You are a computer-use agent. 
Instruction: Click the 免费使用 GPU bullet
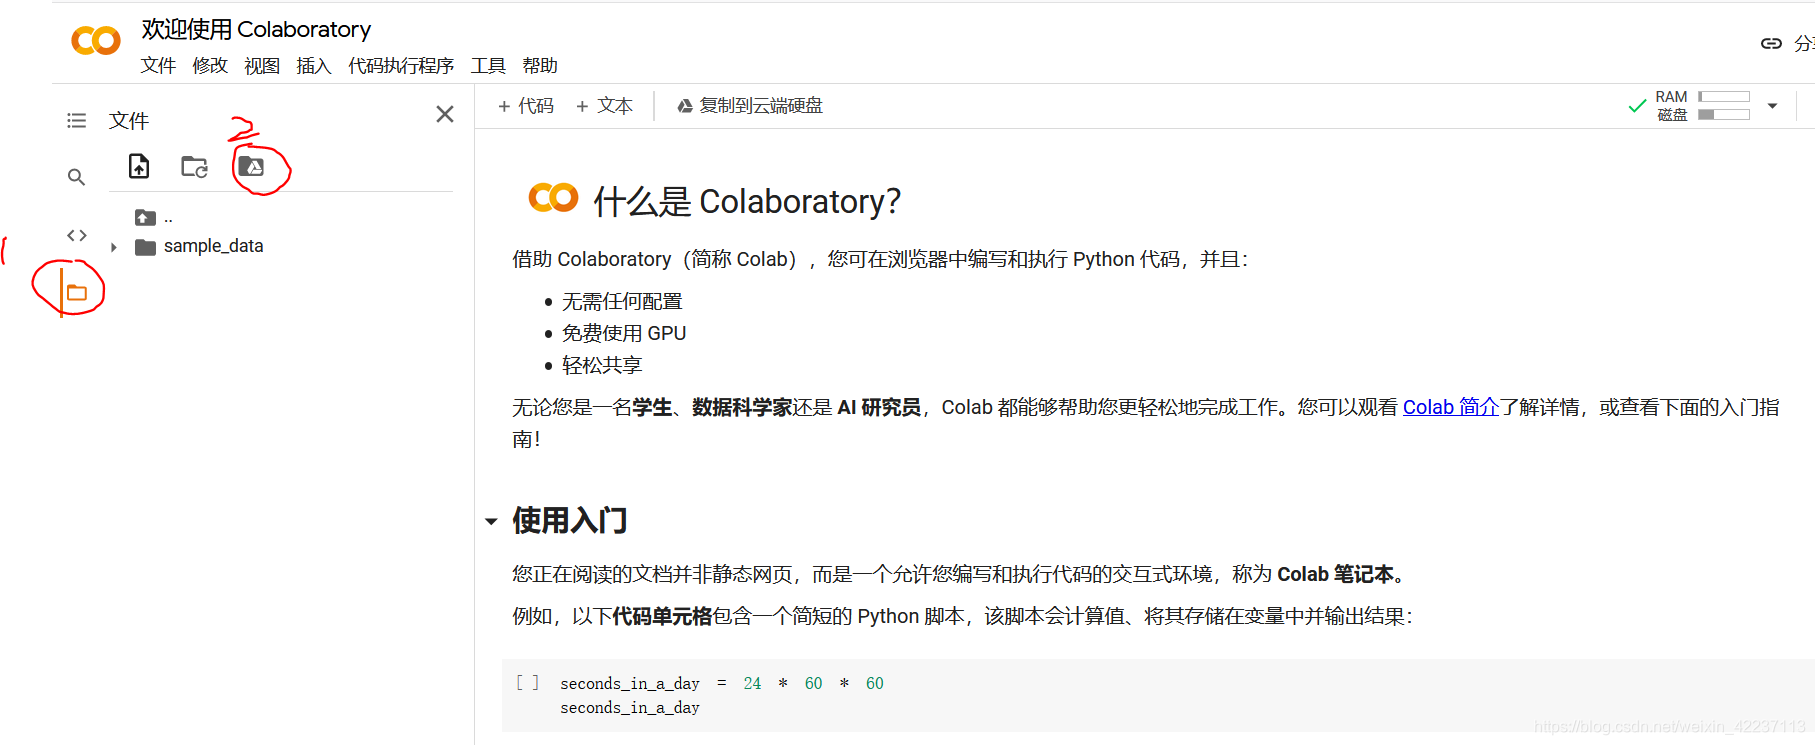click(x=624, y=333)
